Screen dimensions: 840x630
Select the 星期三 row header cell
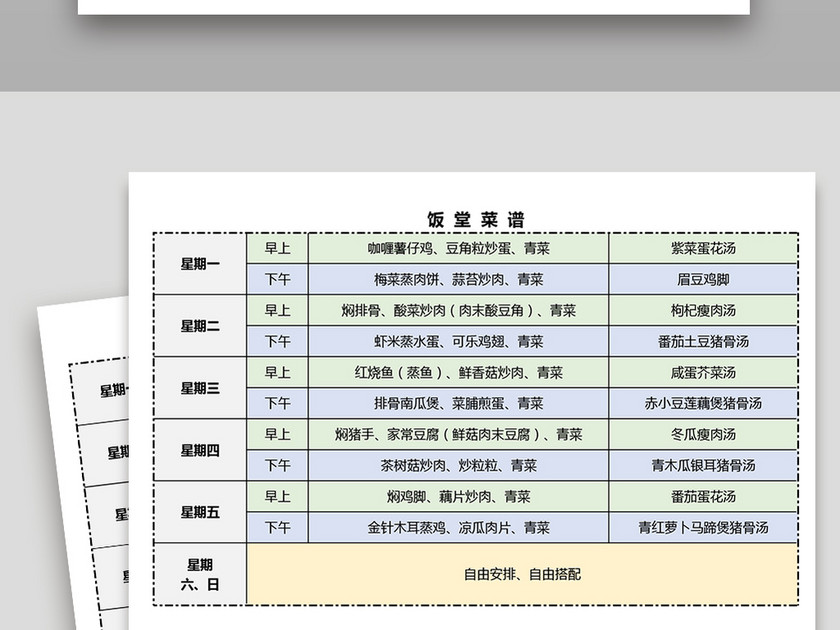pos(200,389)
